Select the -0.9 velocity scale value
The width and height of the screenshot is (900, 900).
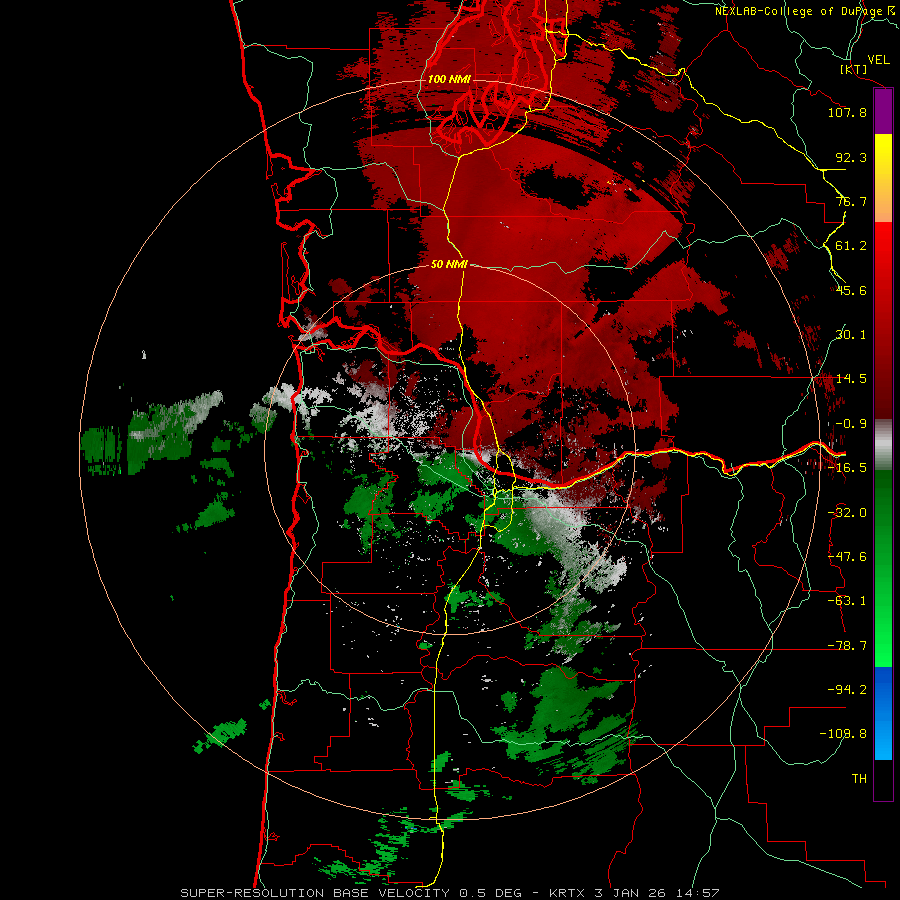851,424
